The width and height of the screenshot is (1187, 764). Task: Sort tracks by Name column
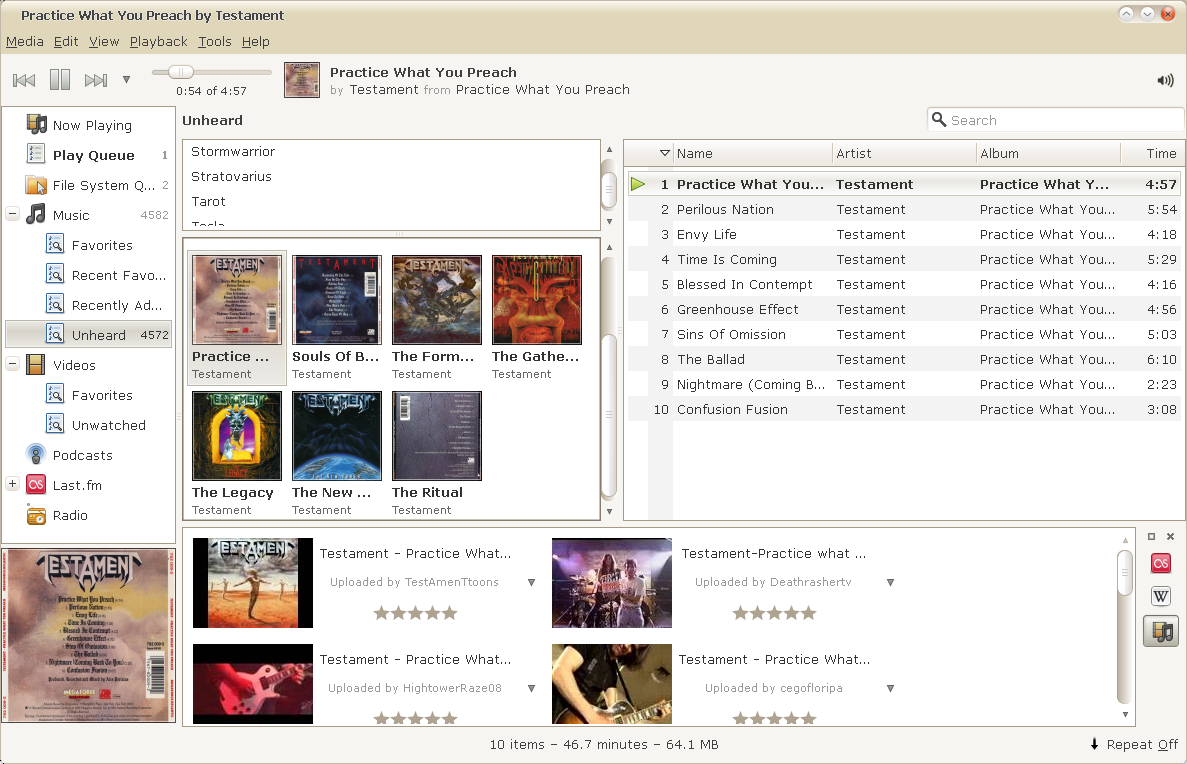pyautogui.click(x=752, y=154)
